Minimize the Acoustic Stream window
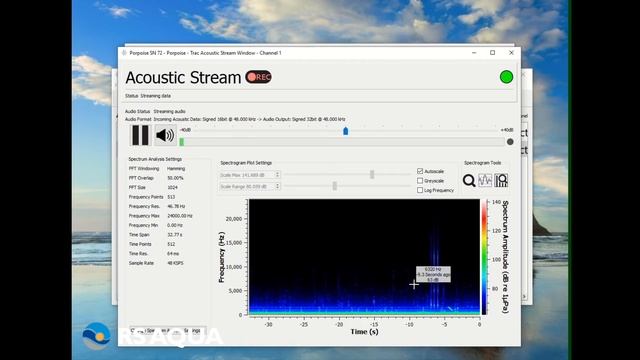640x360 pixels. 474,53
